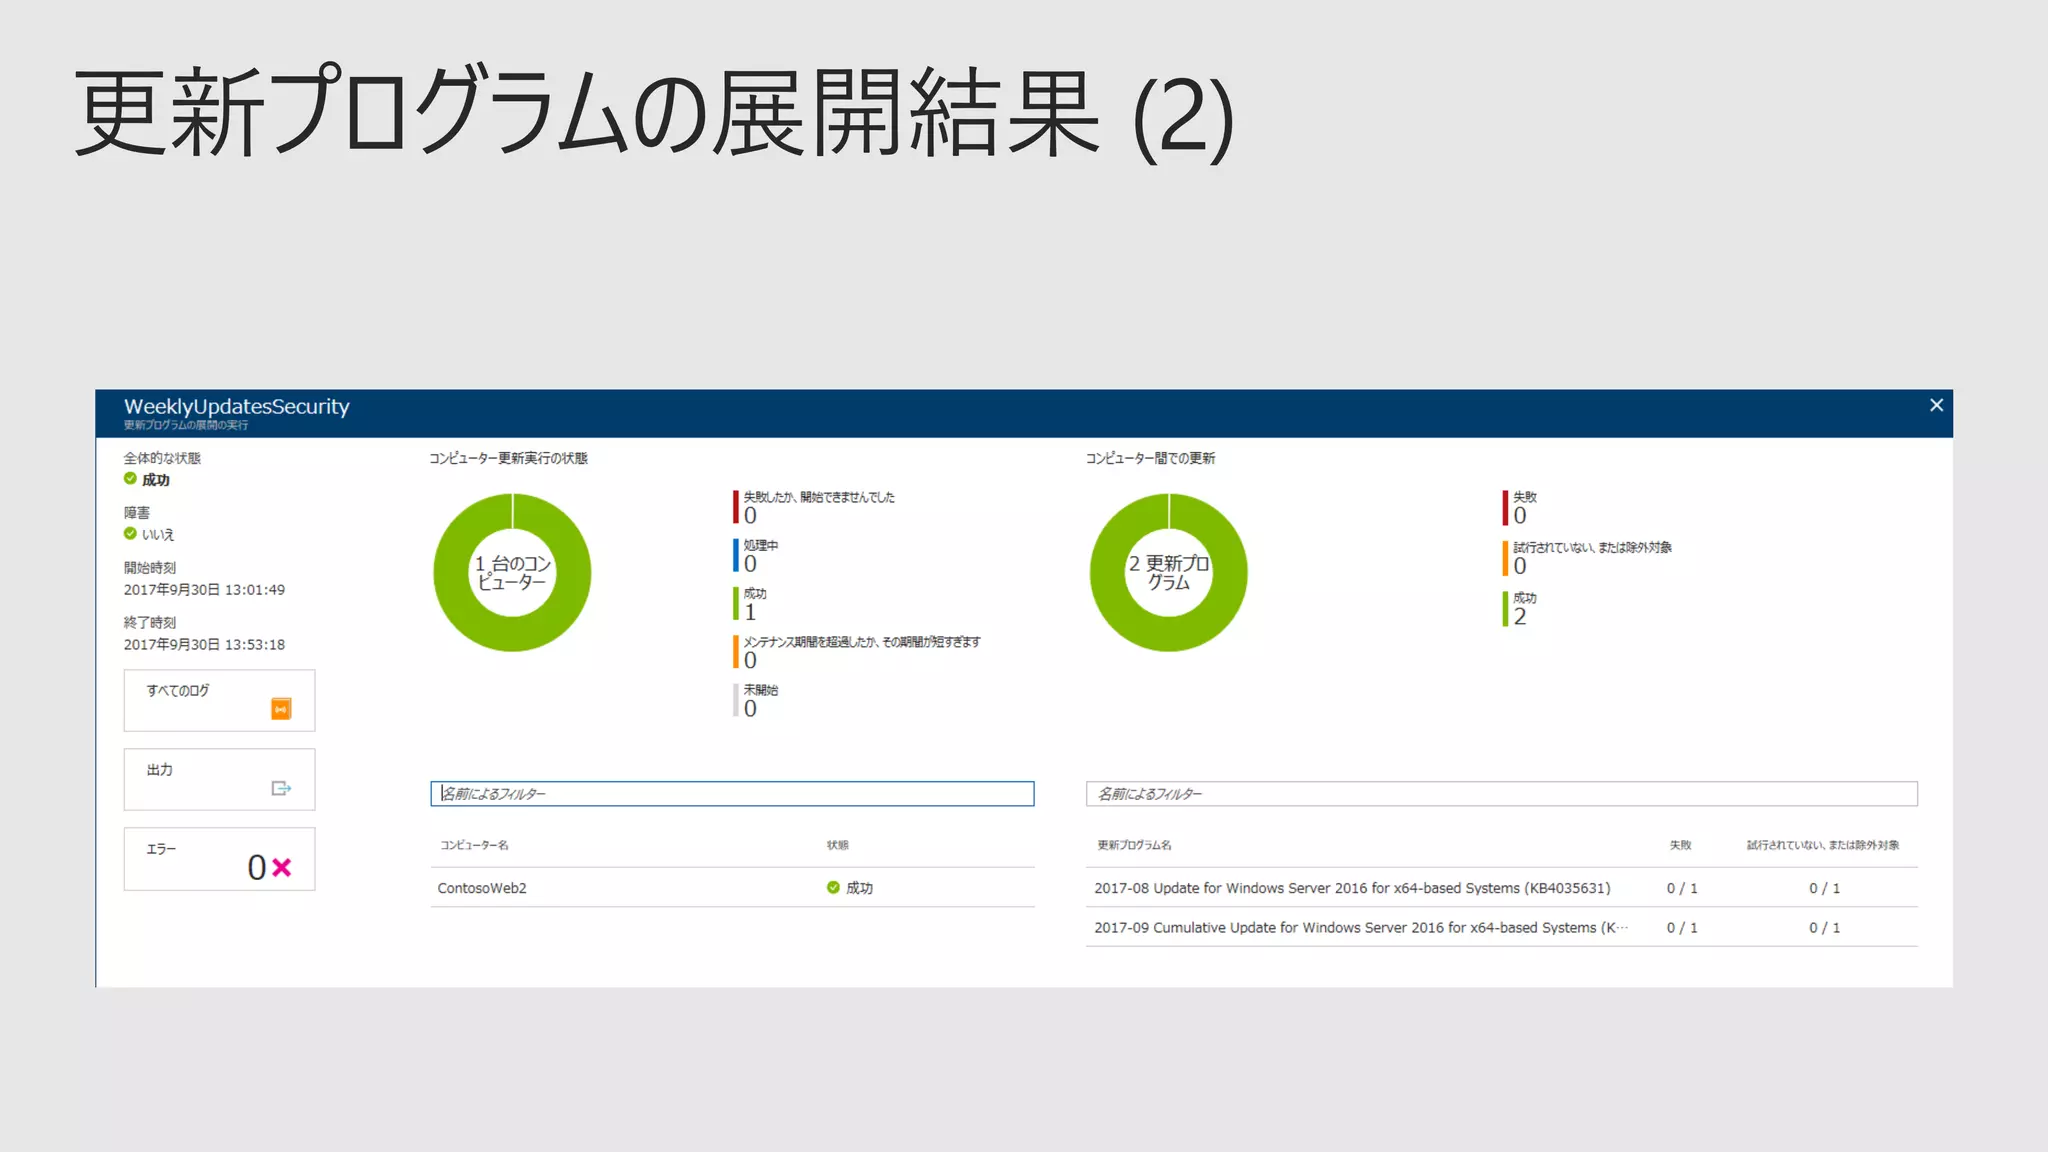The height and width of the screenshot is (1152, 2048).
Task: Open the すべてのログ tile
Action: pyautogui.click(x=219, y=700)
